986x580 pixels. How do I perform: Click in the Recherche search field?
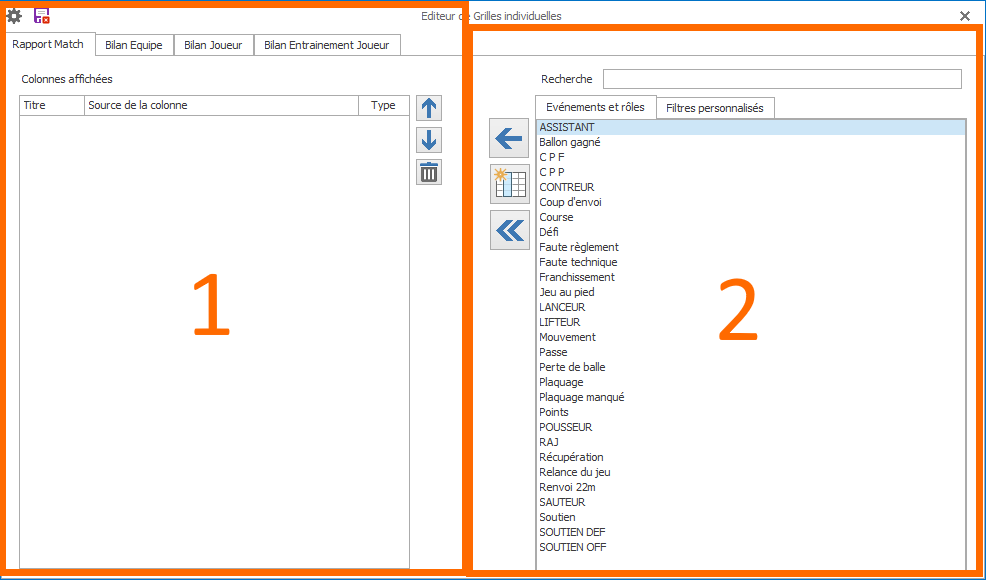tap(781, 79)
